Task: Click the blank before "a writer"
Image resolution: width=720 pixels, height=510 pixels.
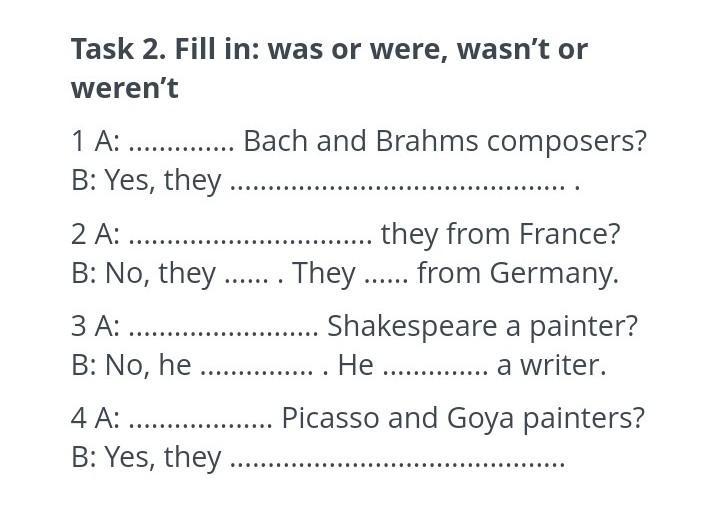Action: click(436, 374)
